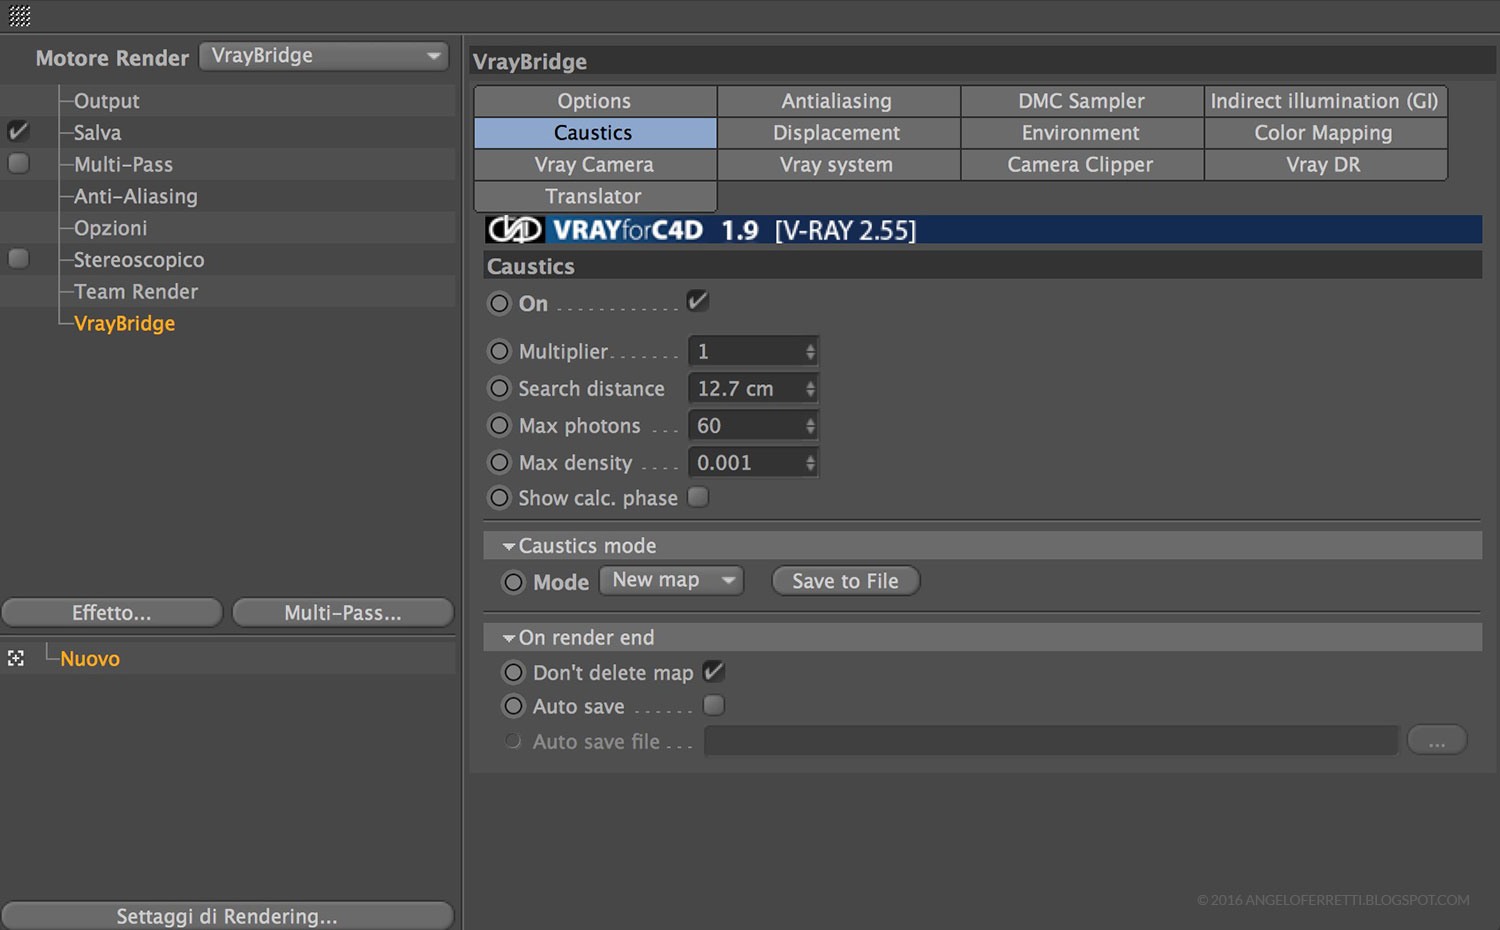Click the Max density 0.001 field
Image resolution: width=1500 pixels, height=930 pixels.
(746, 462)
